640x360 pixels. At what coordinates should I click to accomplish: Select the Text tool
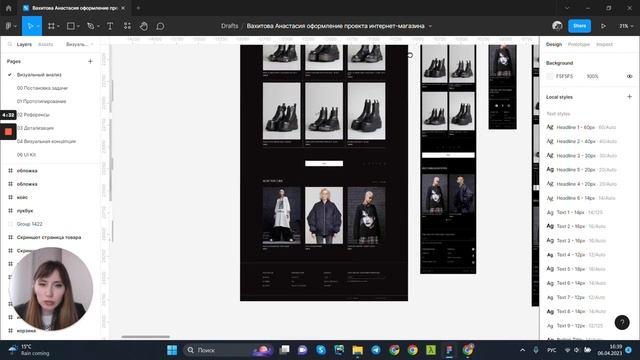(110, 26)
